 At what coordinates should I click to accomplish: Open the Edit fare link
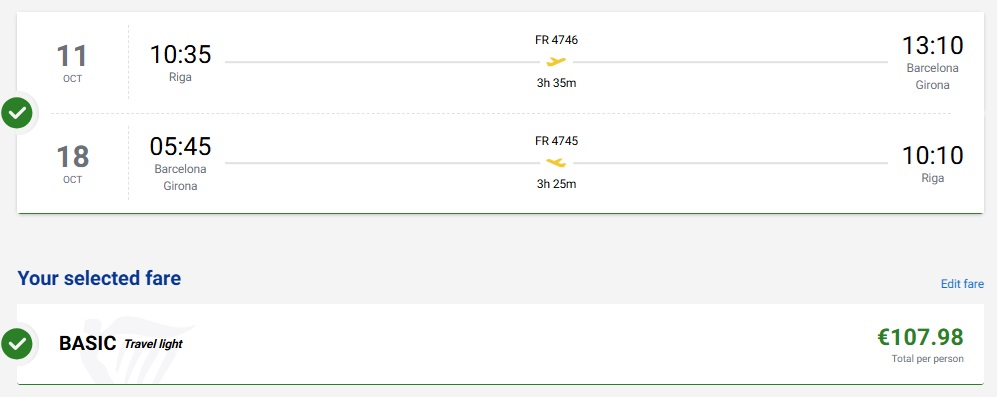point(962,284)
